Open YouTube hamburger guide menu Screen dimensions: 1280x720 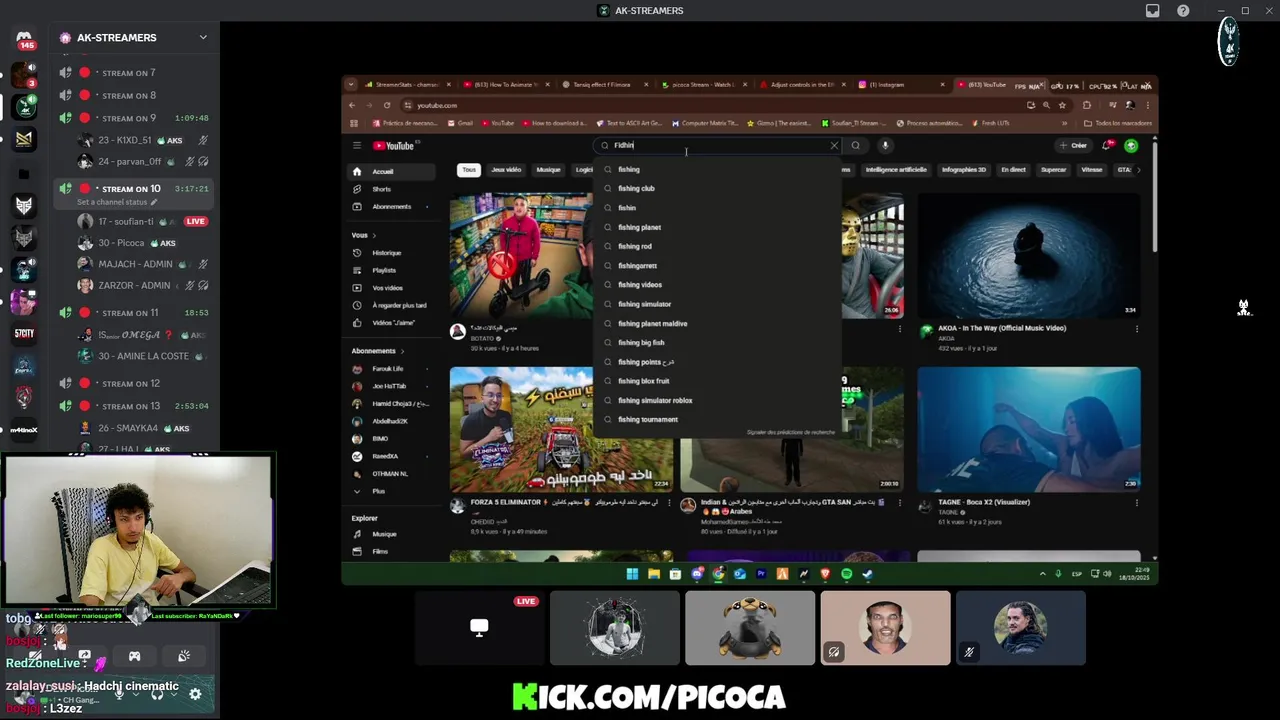click(356, 146)
